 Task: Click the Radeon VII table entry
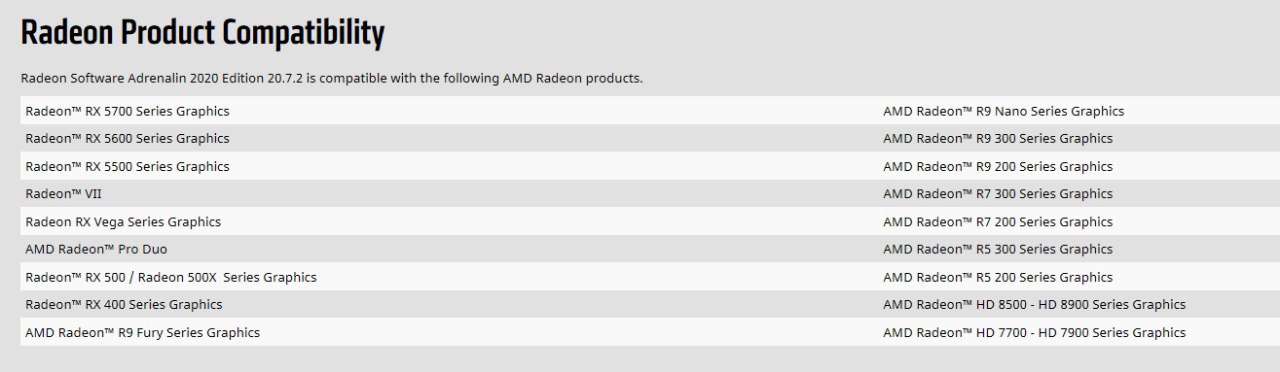(63, 194)
